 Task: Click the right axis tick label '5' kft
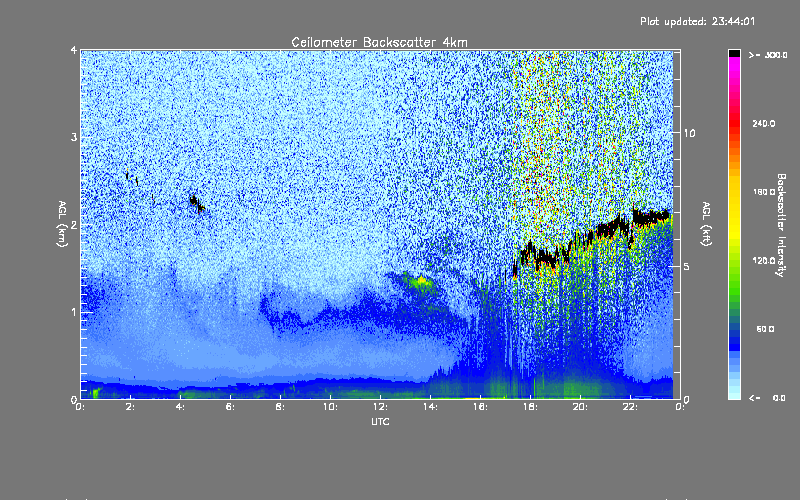[x=686, y=266]
